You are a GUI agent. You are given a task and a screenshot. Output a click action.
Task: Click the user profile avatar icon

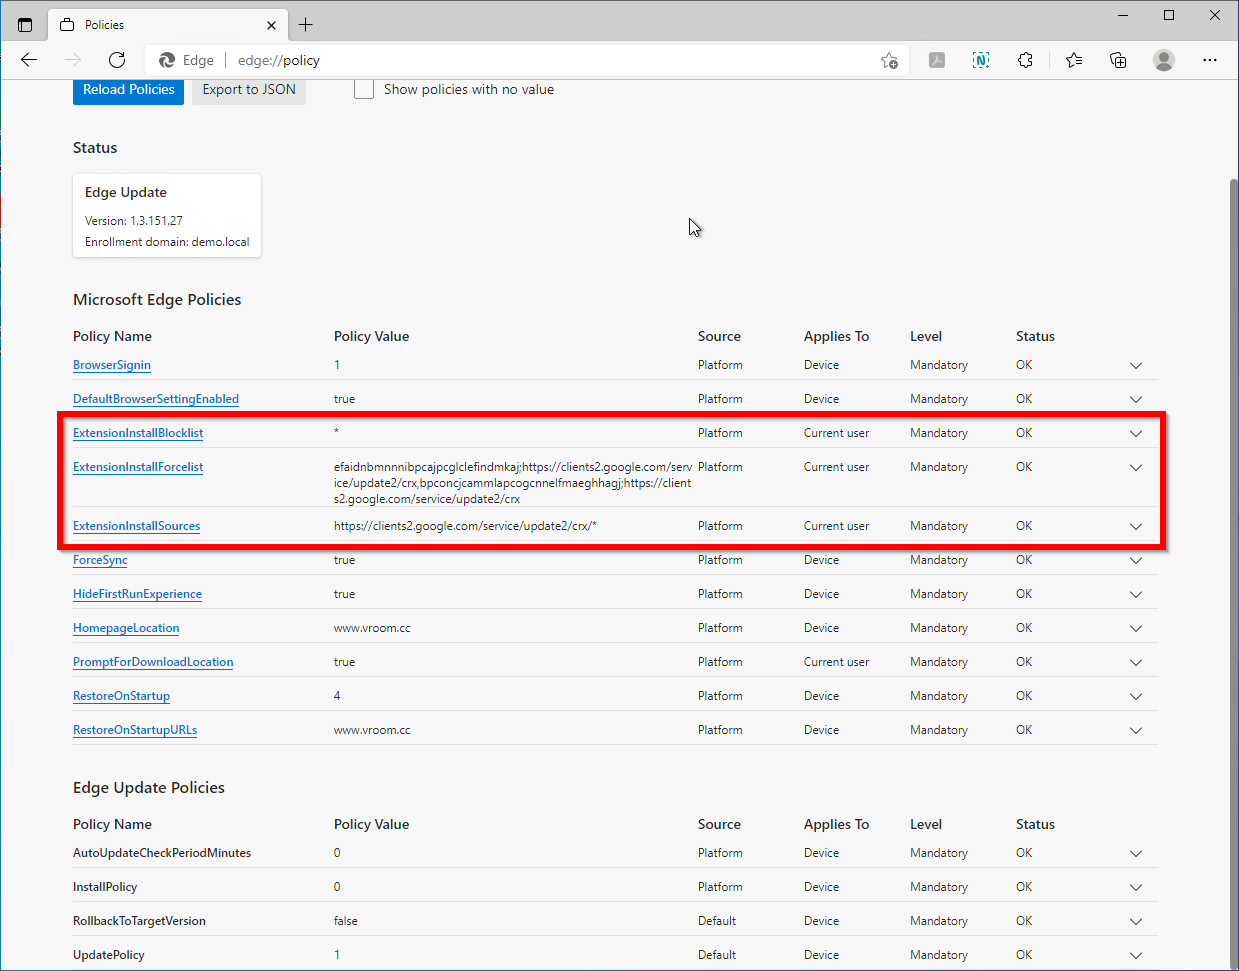pyautogui.click(x=1163, y=60)
